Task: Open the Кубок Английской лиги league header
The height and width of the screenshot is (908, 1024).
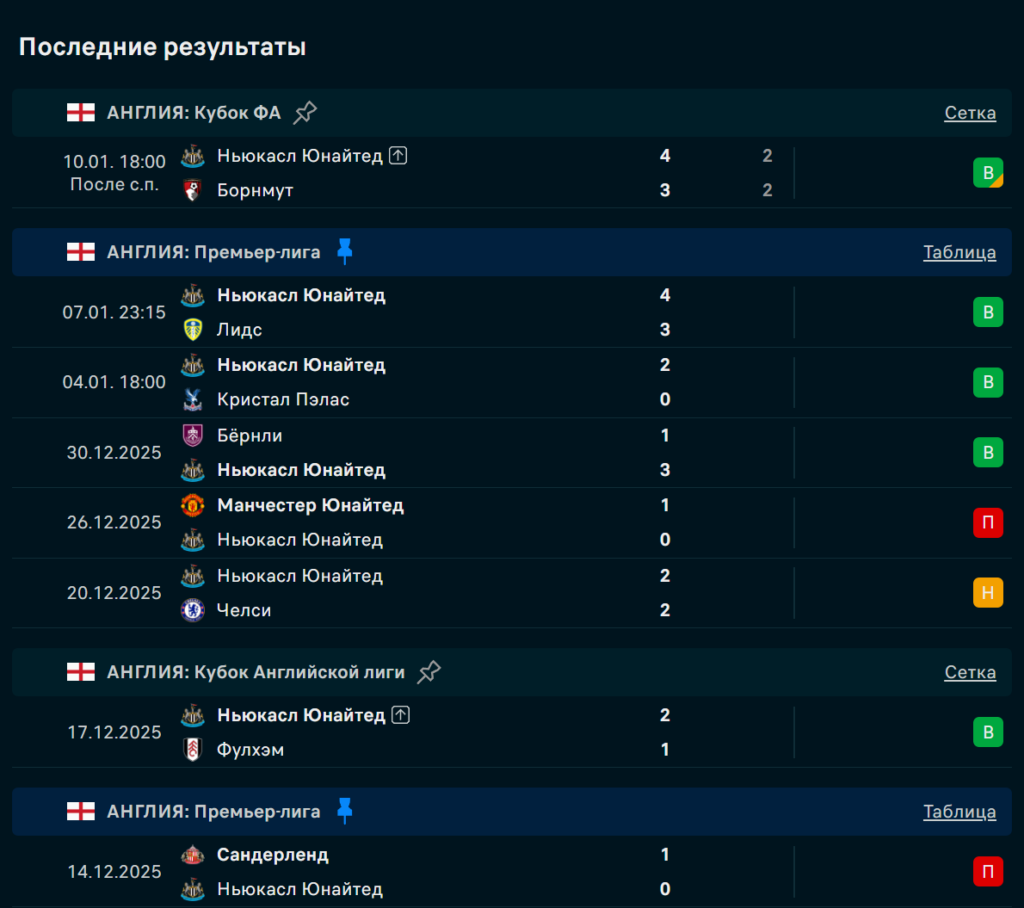Action: (x=256, y=672)
